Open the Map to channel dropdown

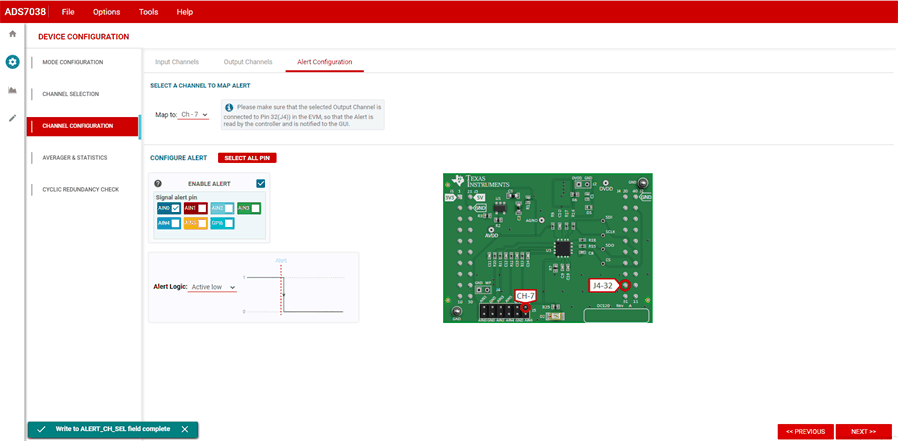coord(194,115)
